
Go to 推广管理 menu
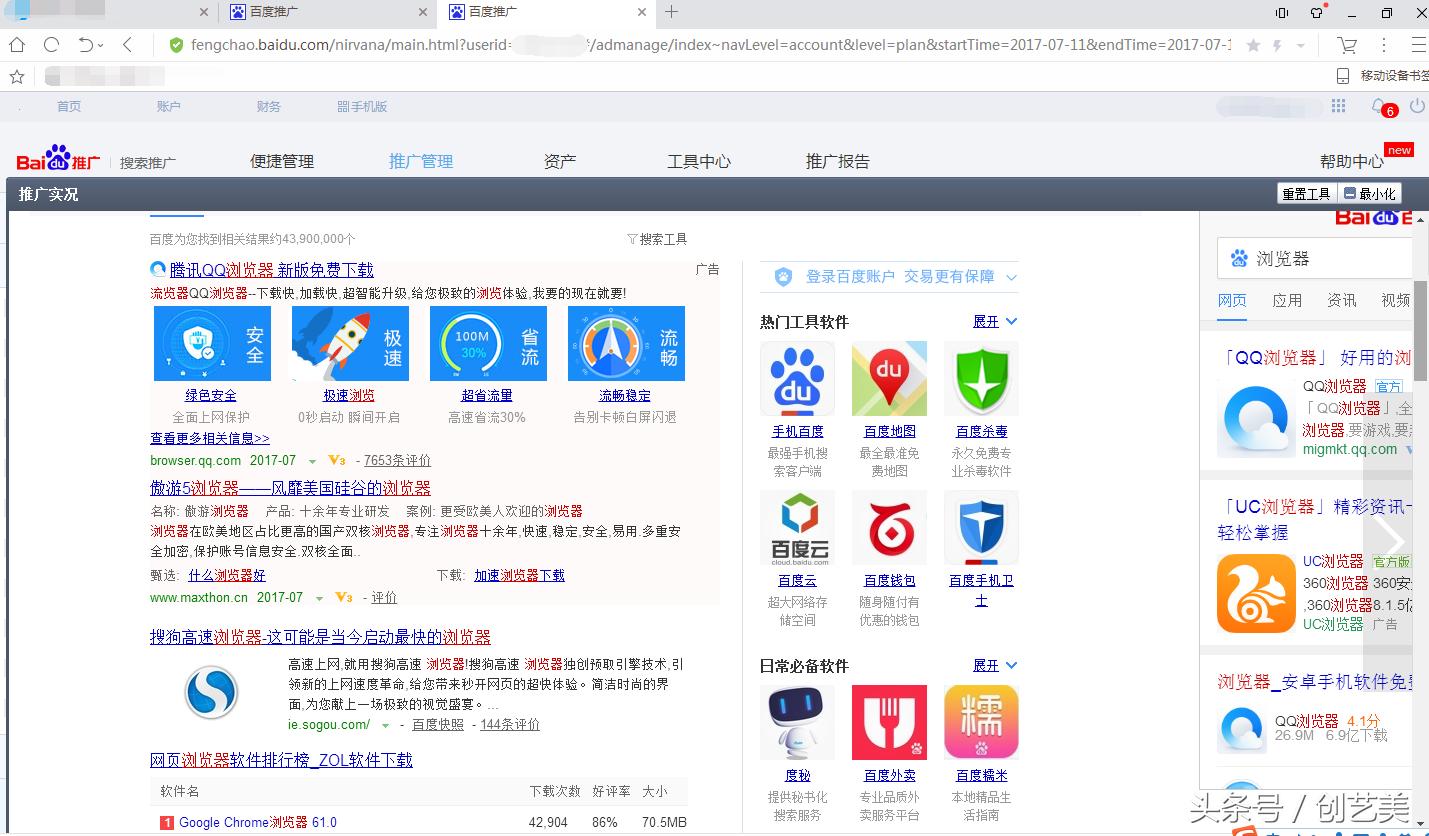tap(421, 161)
